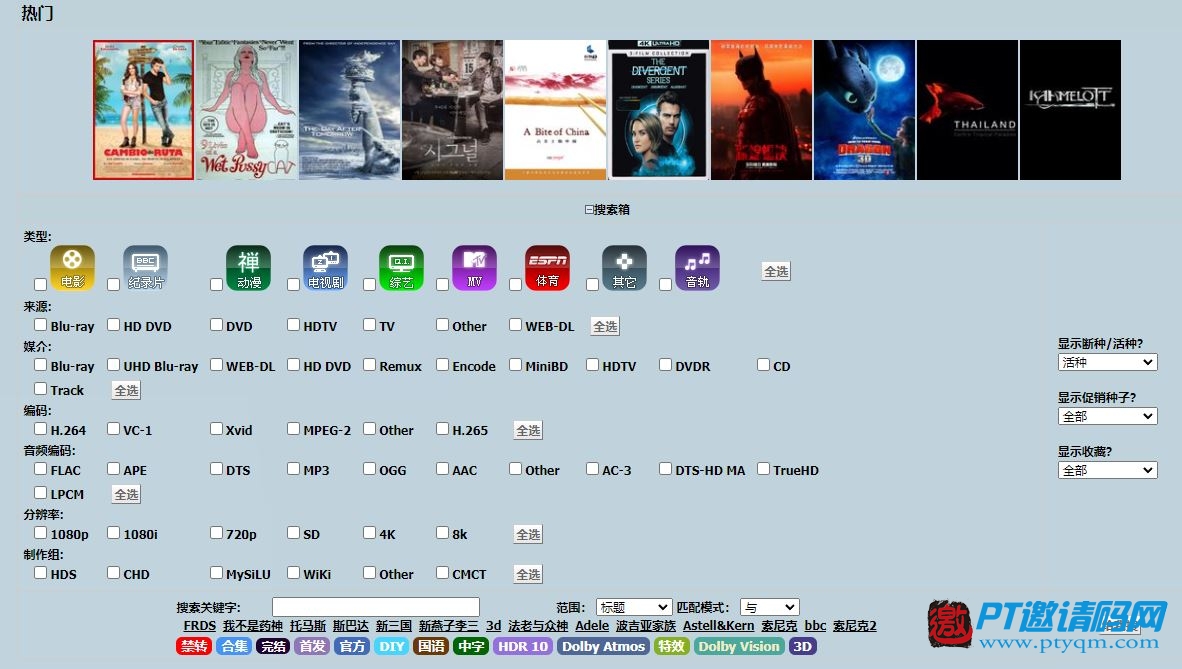
Task: Check the Track medium checkbox
Action: click(x=41, y=389)
